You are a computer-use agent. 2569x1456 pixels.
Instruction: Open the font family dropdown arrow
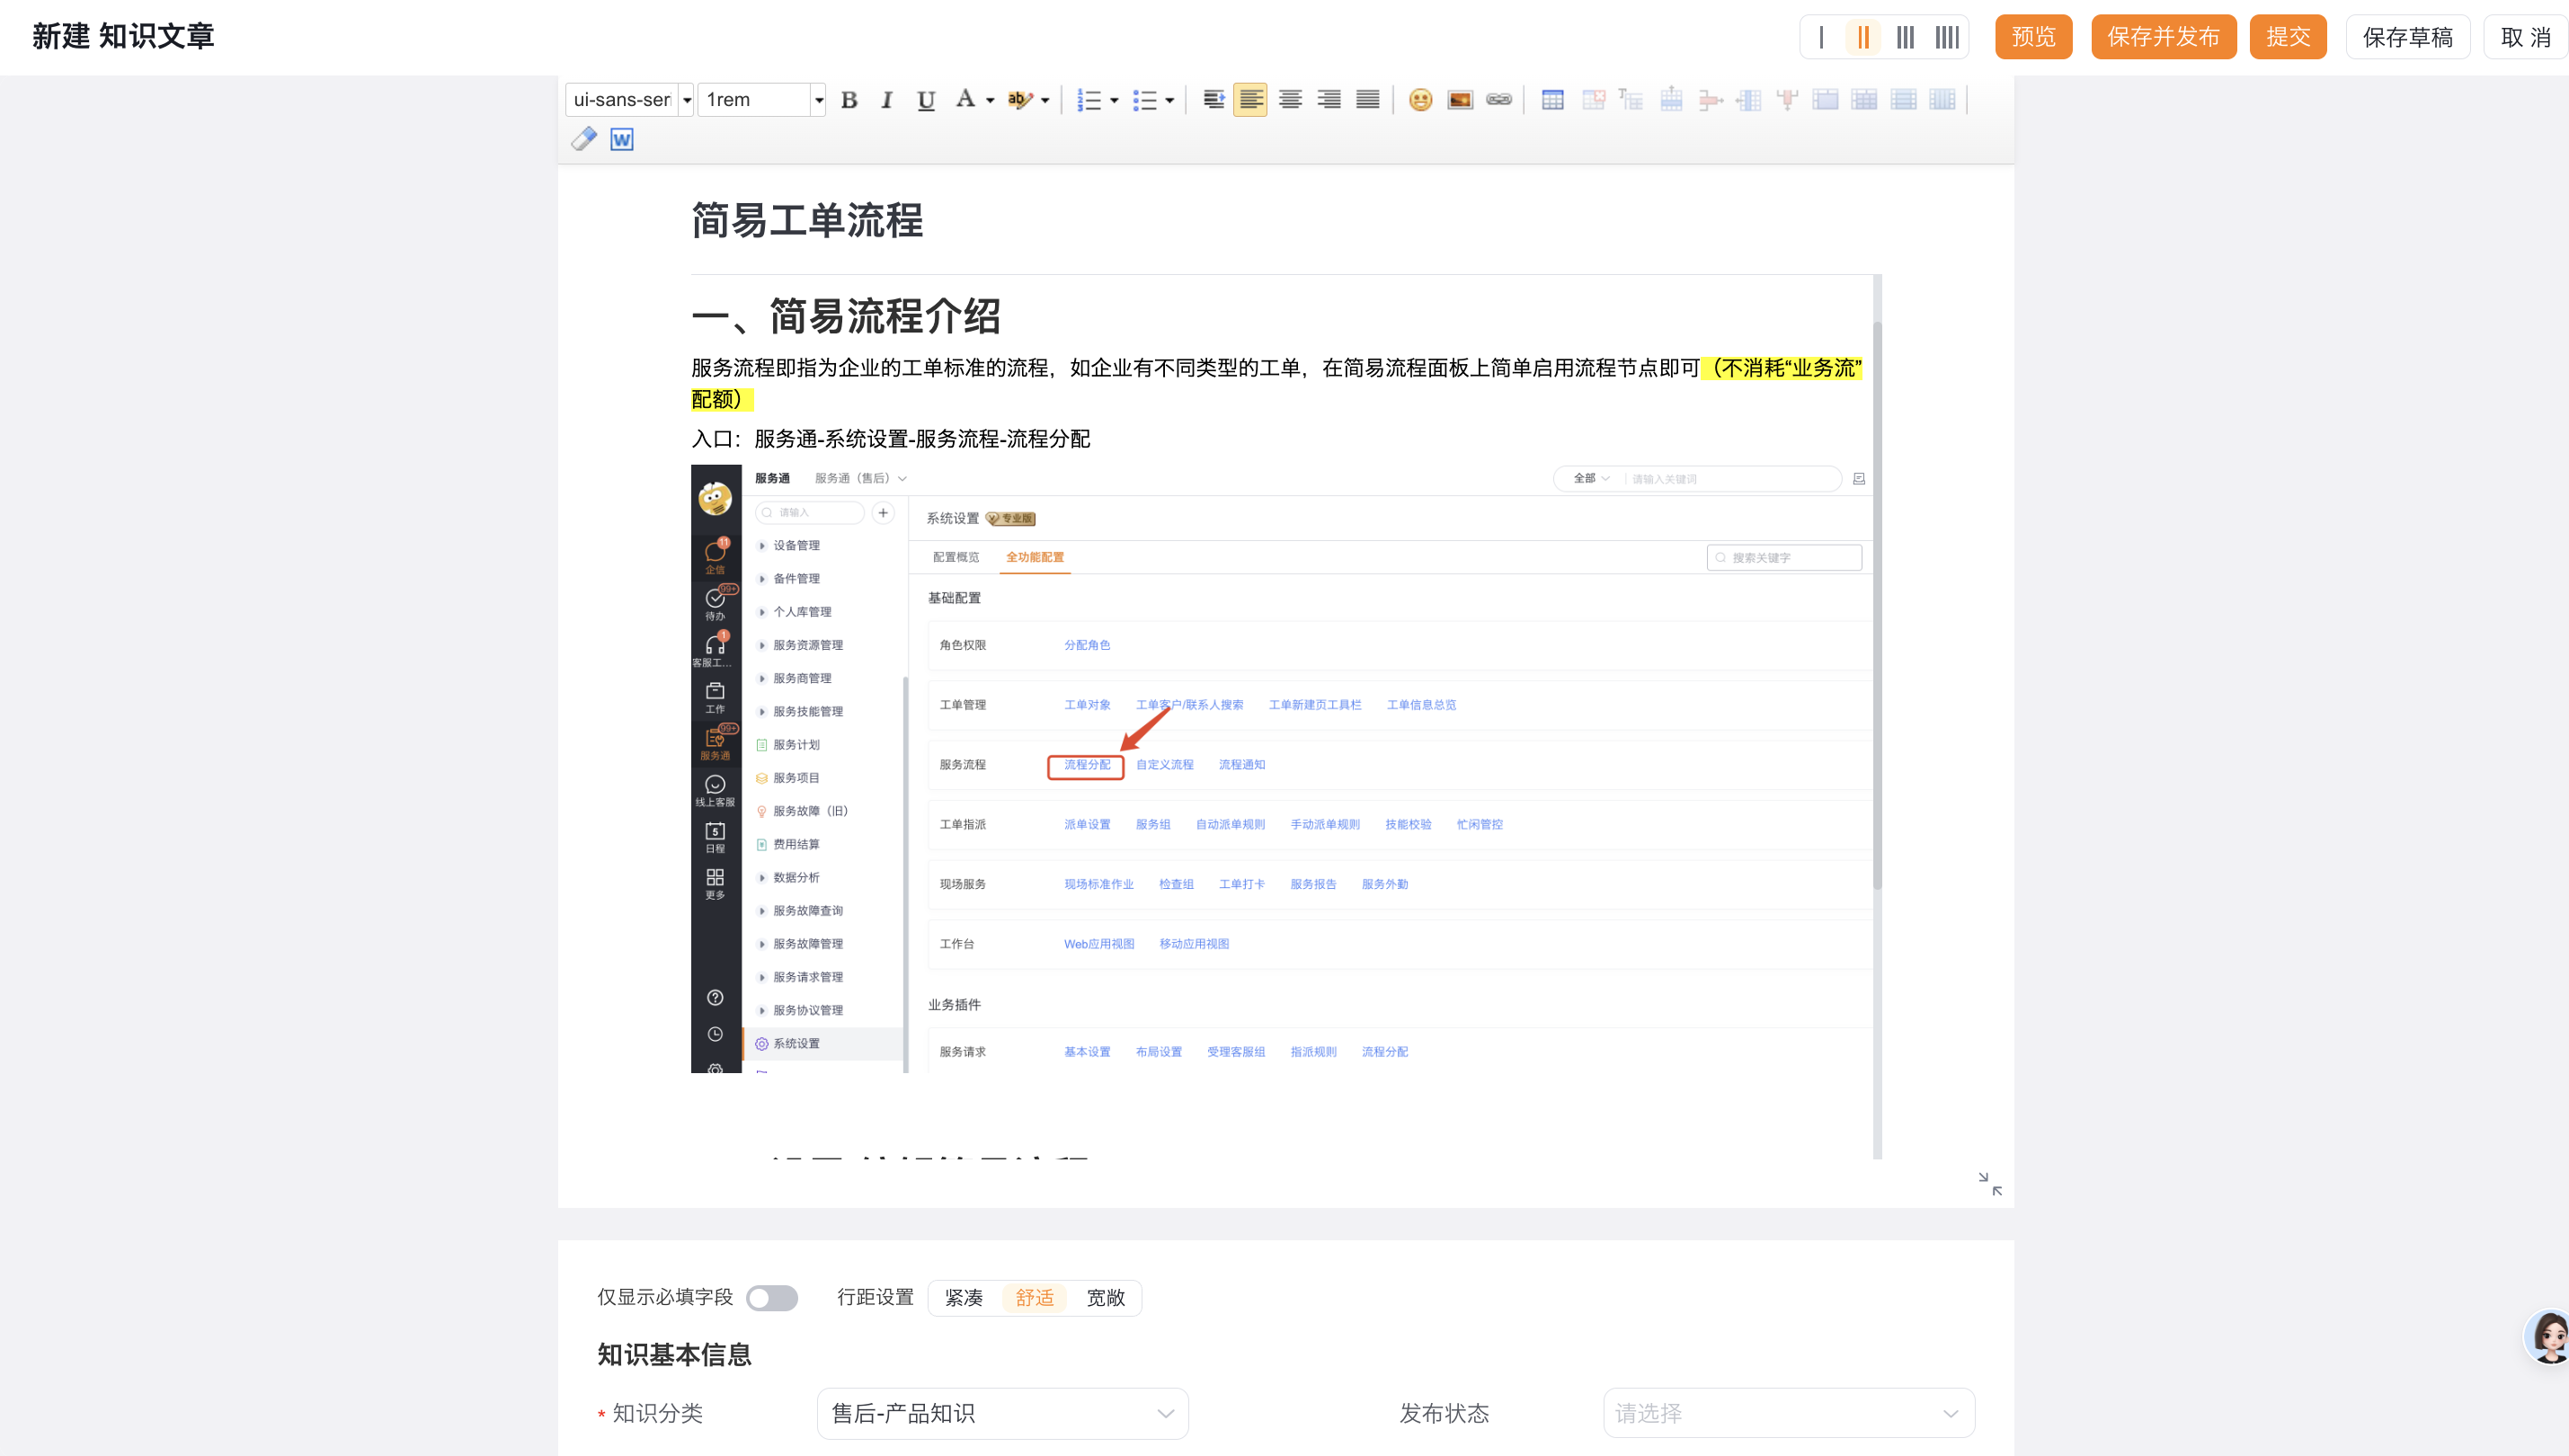click(686, 100)
